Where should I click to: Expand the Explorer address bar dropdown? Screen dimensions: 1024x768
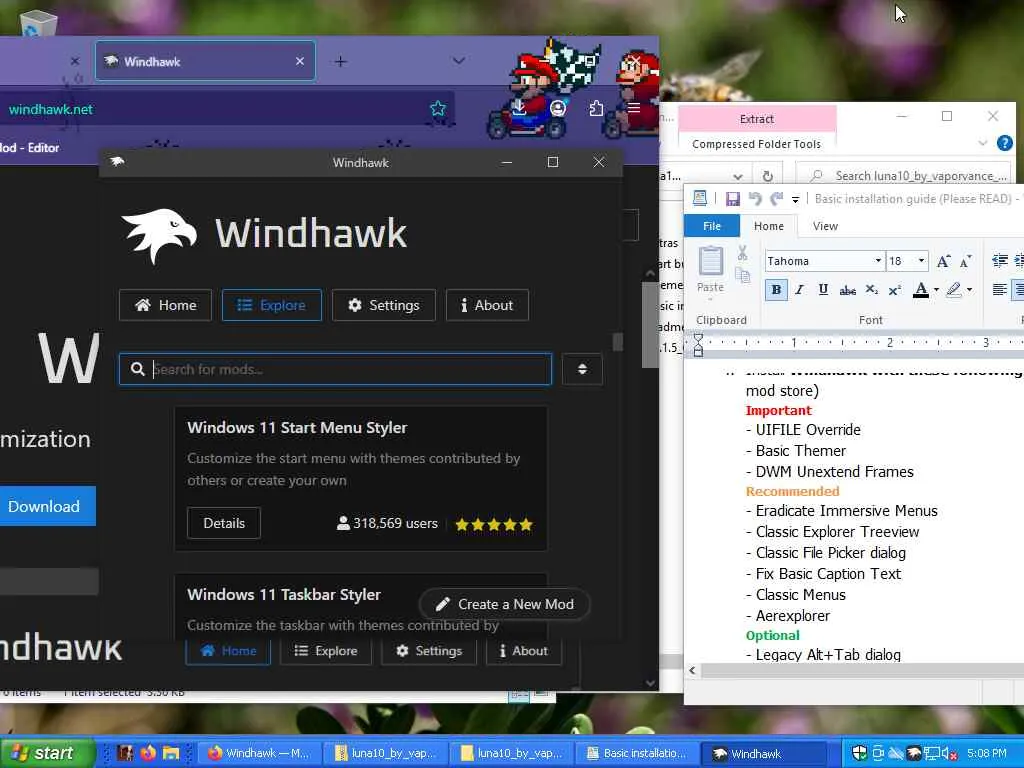(x=737, y=176)
